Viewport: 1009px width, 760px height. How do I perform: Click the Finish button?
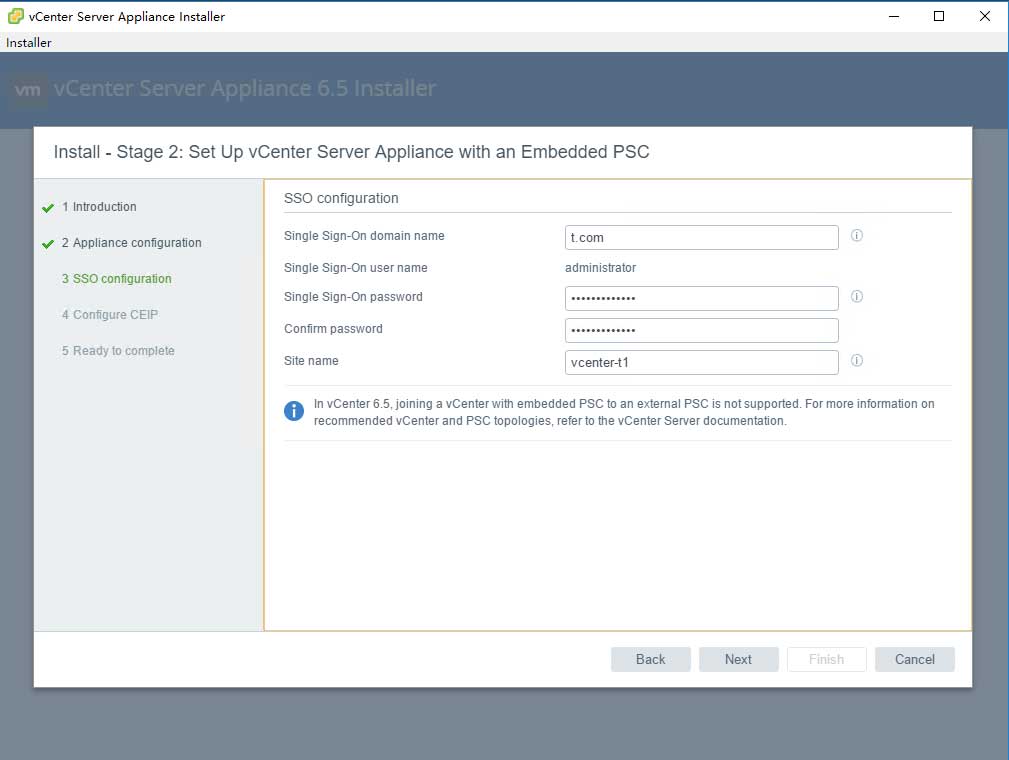pos(826,659)
